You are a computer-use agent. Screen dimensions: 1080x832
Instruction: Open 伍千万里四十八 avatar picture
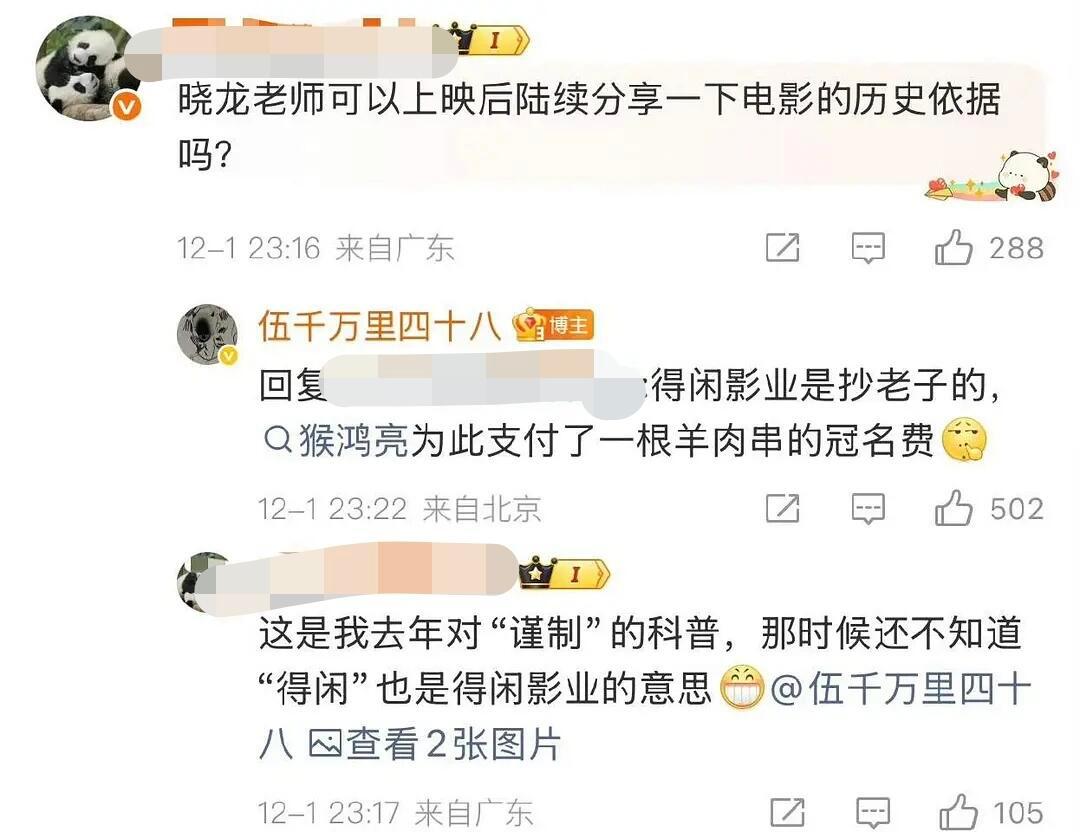(207, 333)
